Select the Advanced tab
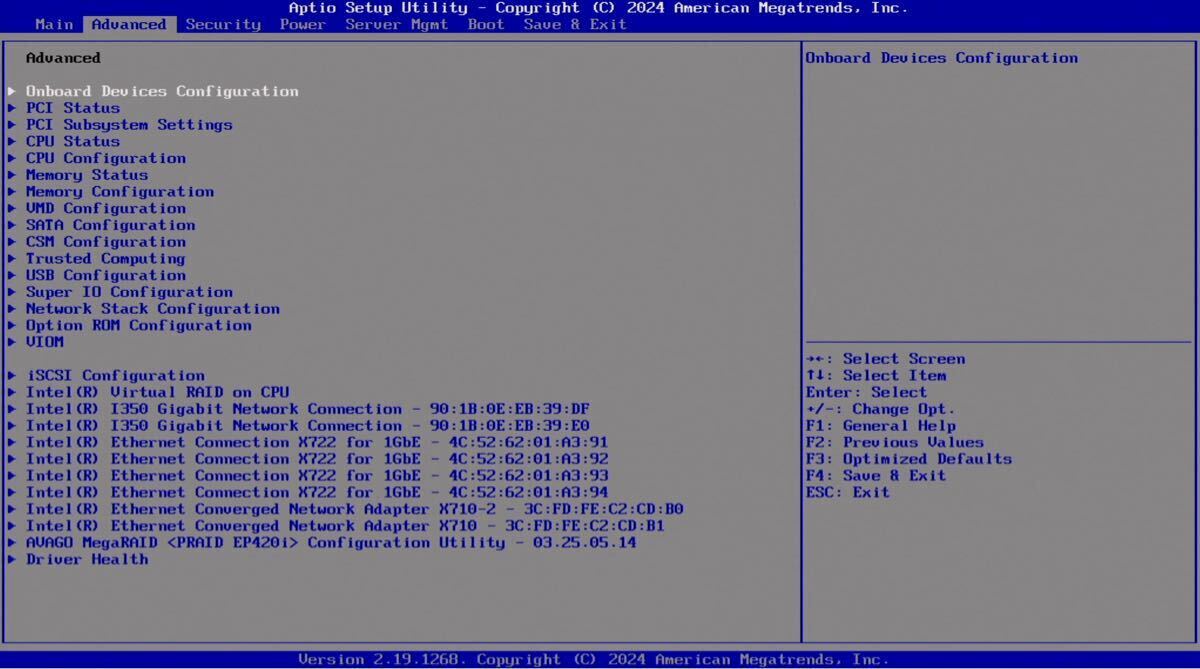 tap(129, 24)
